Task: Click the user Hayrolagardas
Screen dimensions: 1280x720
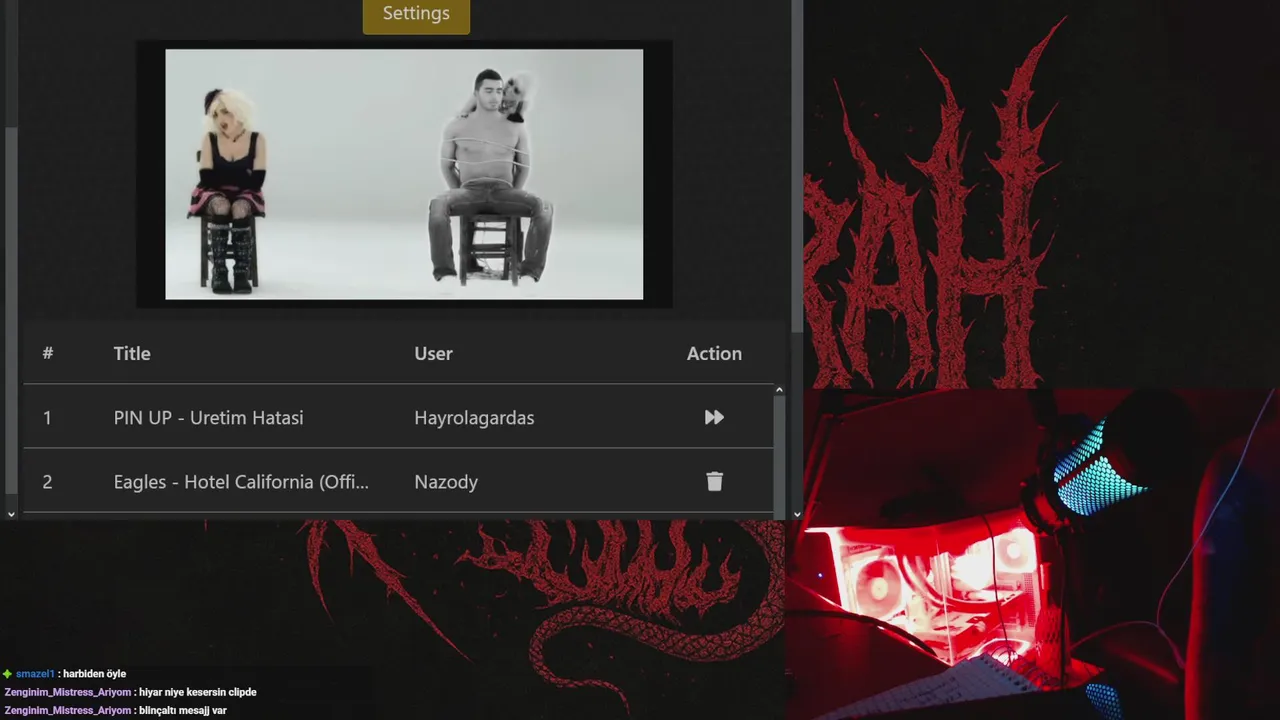Action: 474,417
